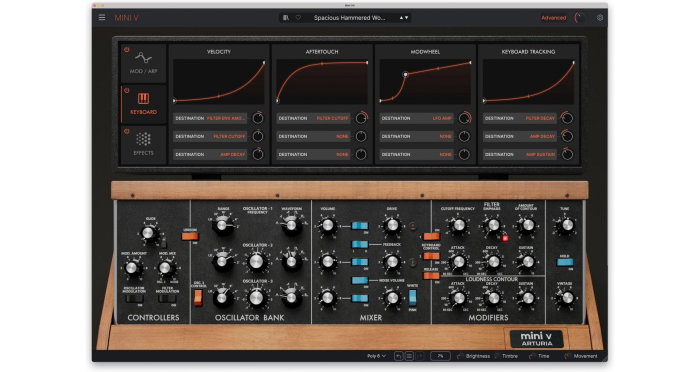Open Keyboard Tracking FILTER DECAY destination dropdown
The image size is (700, 372).
520,118
